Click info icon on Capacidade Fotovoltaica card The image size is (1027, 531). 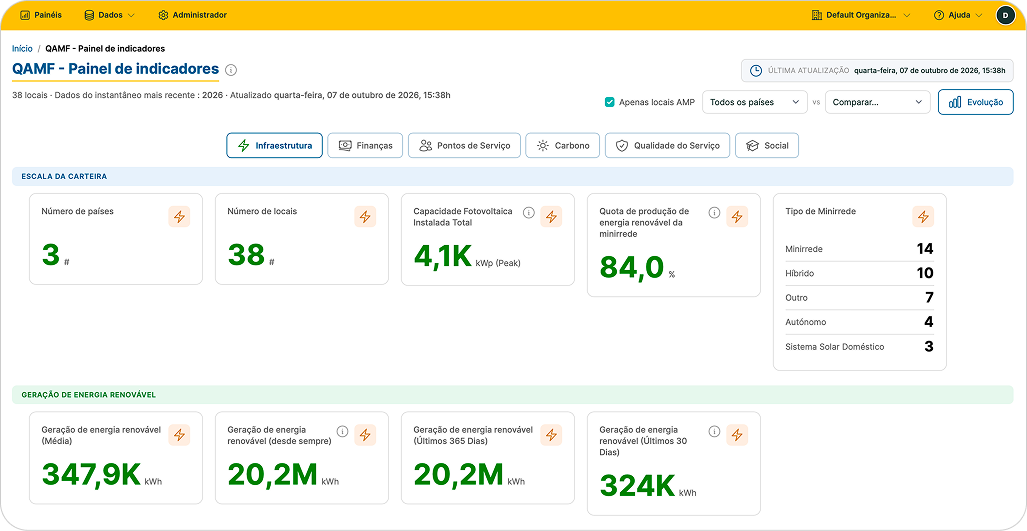coord(529,212)
